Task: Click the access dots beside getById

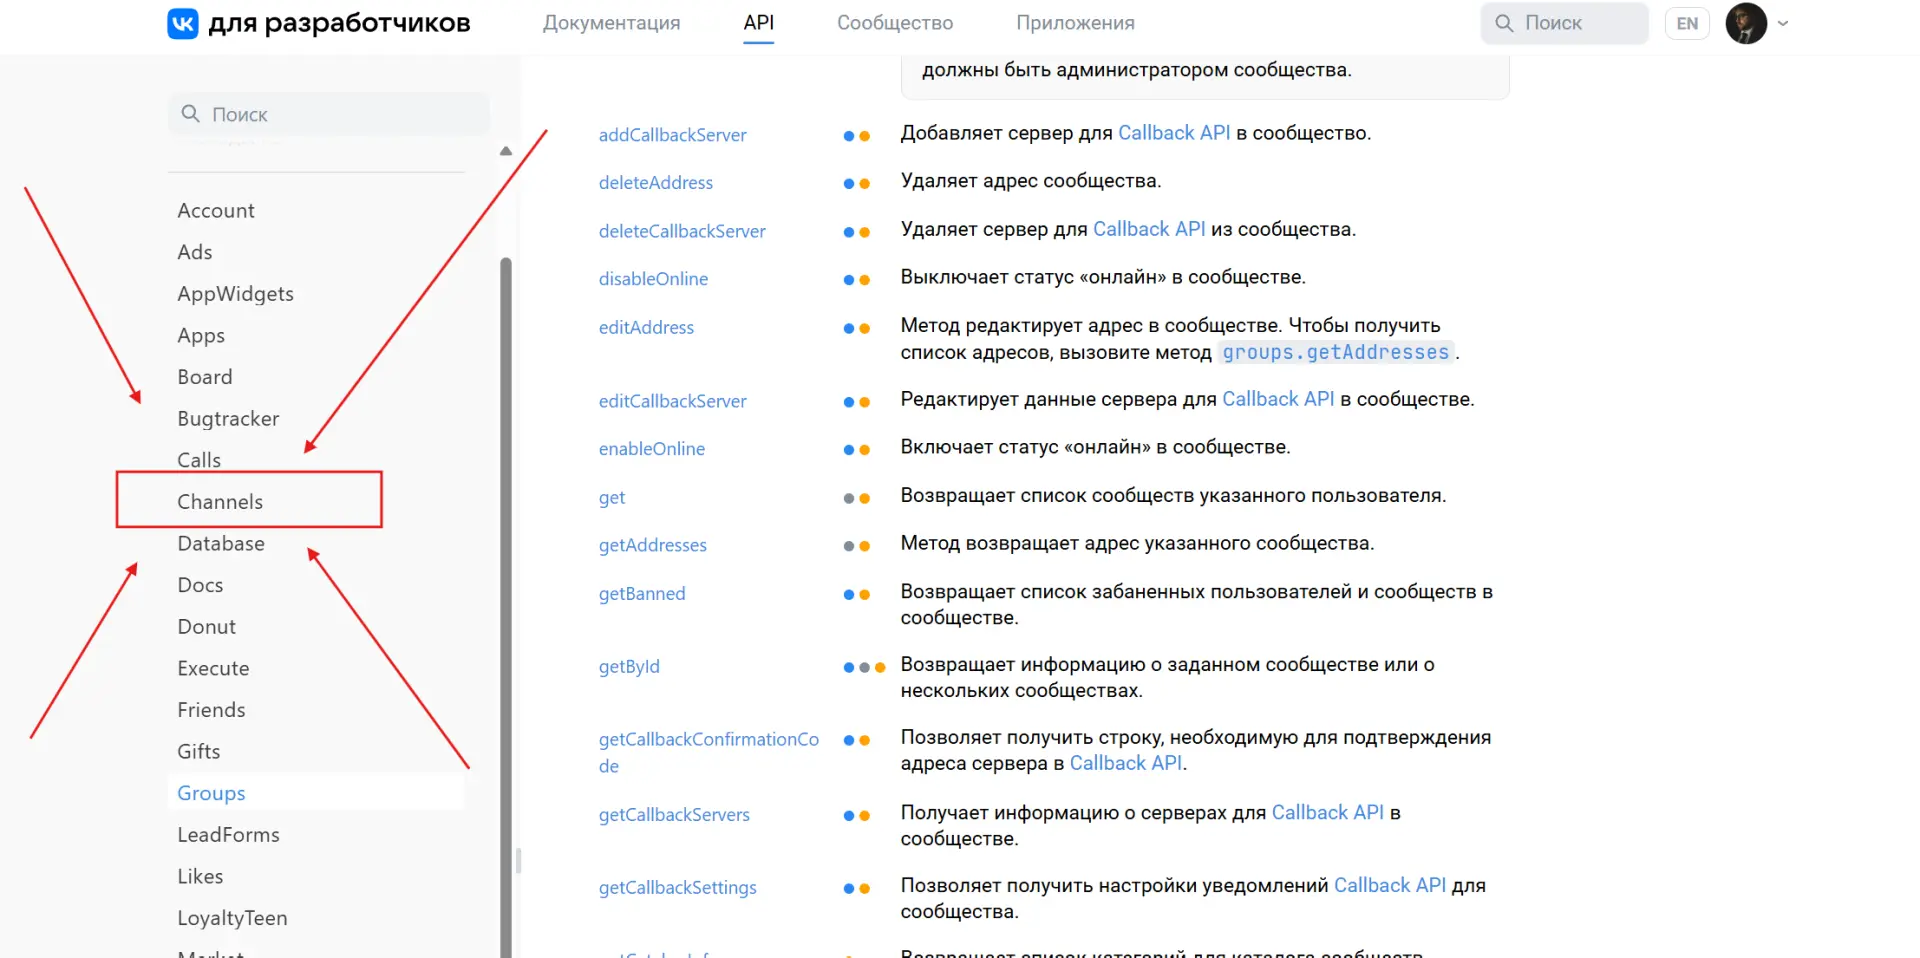Action: (864, 667)
